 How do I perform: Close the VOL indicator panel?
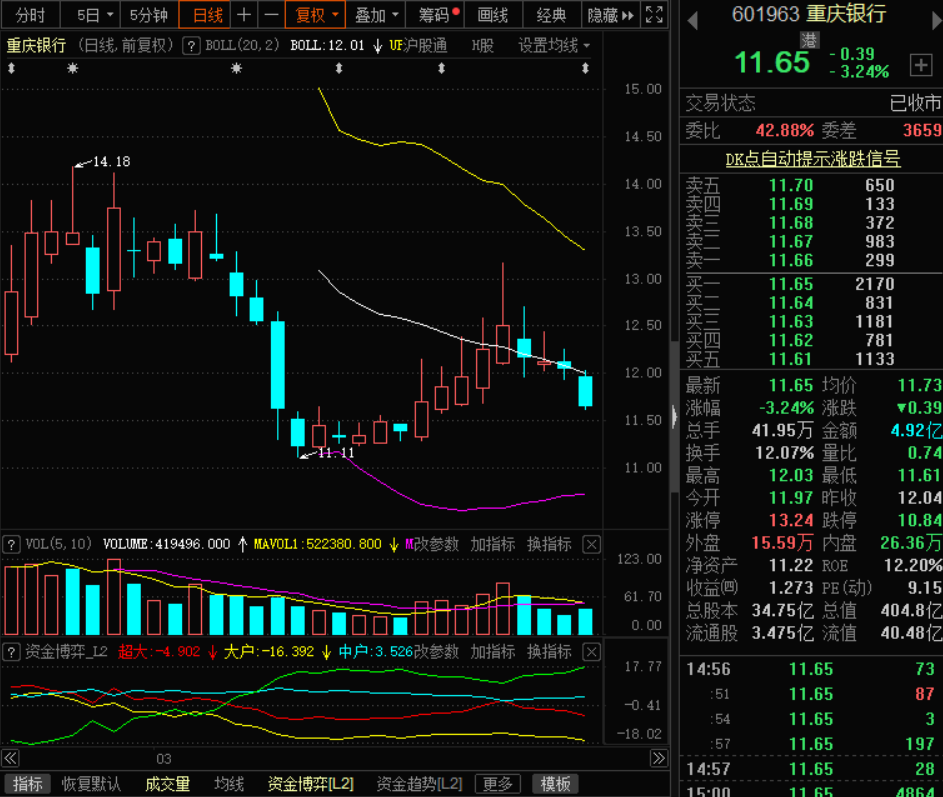(x=592, y=544)
